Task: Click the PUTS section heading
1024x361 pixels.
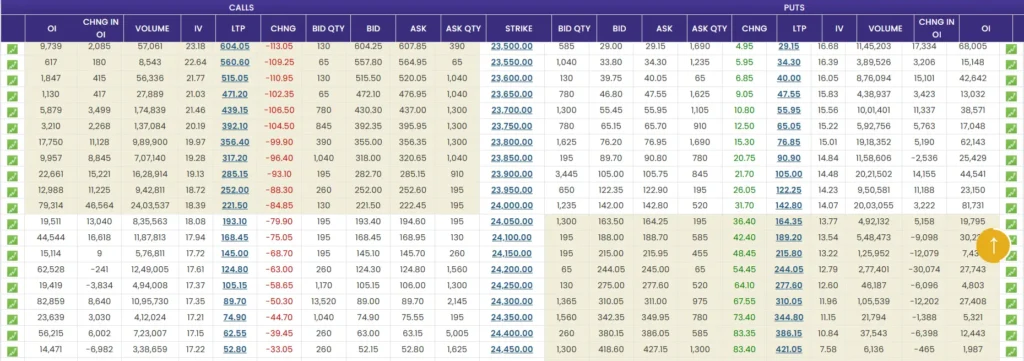Action: 794,7
